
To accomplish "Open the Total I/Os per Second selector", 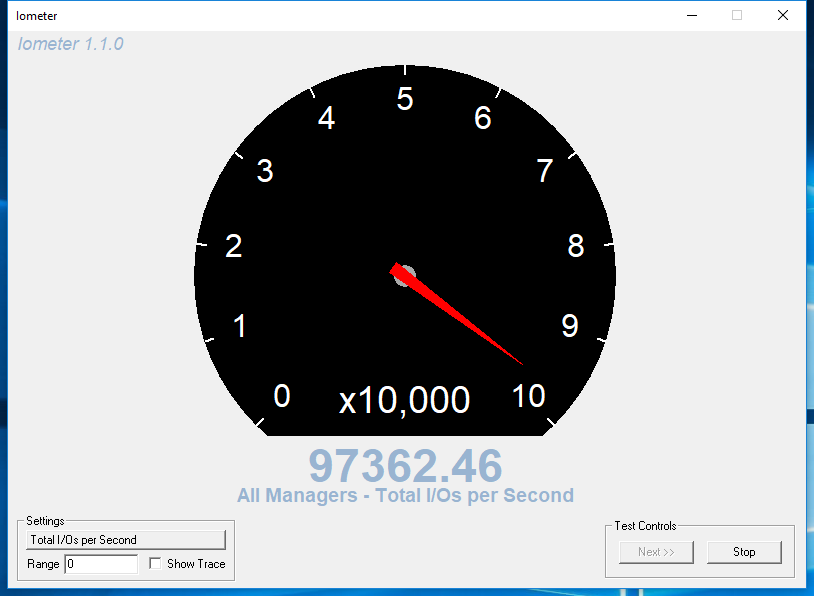I will coord(126,540).
